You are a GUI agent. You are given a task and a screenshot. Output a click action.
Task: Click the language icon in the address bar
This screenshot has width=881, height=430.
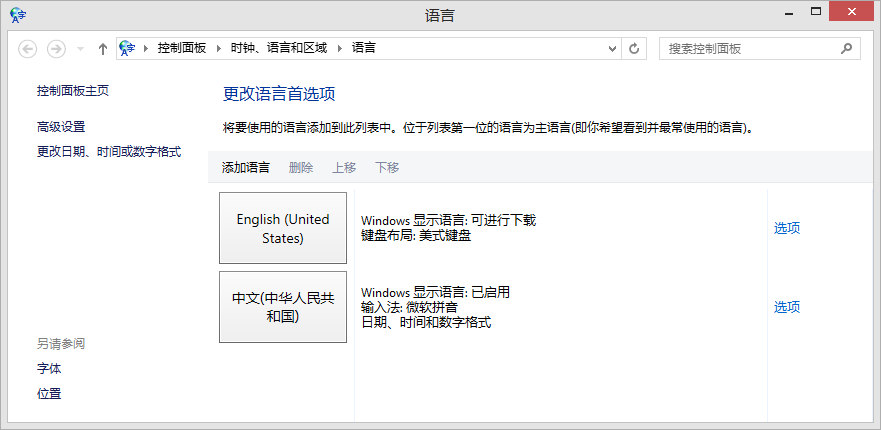click(x=128, y=48)
